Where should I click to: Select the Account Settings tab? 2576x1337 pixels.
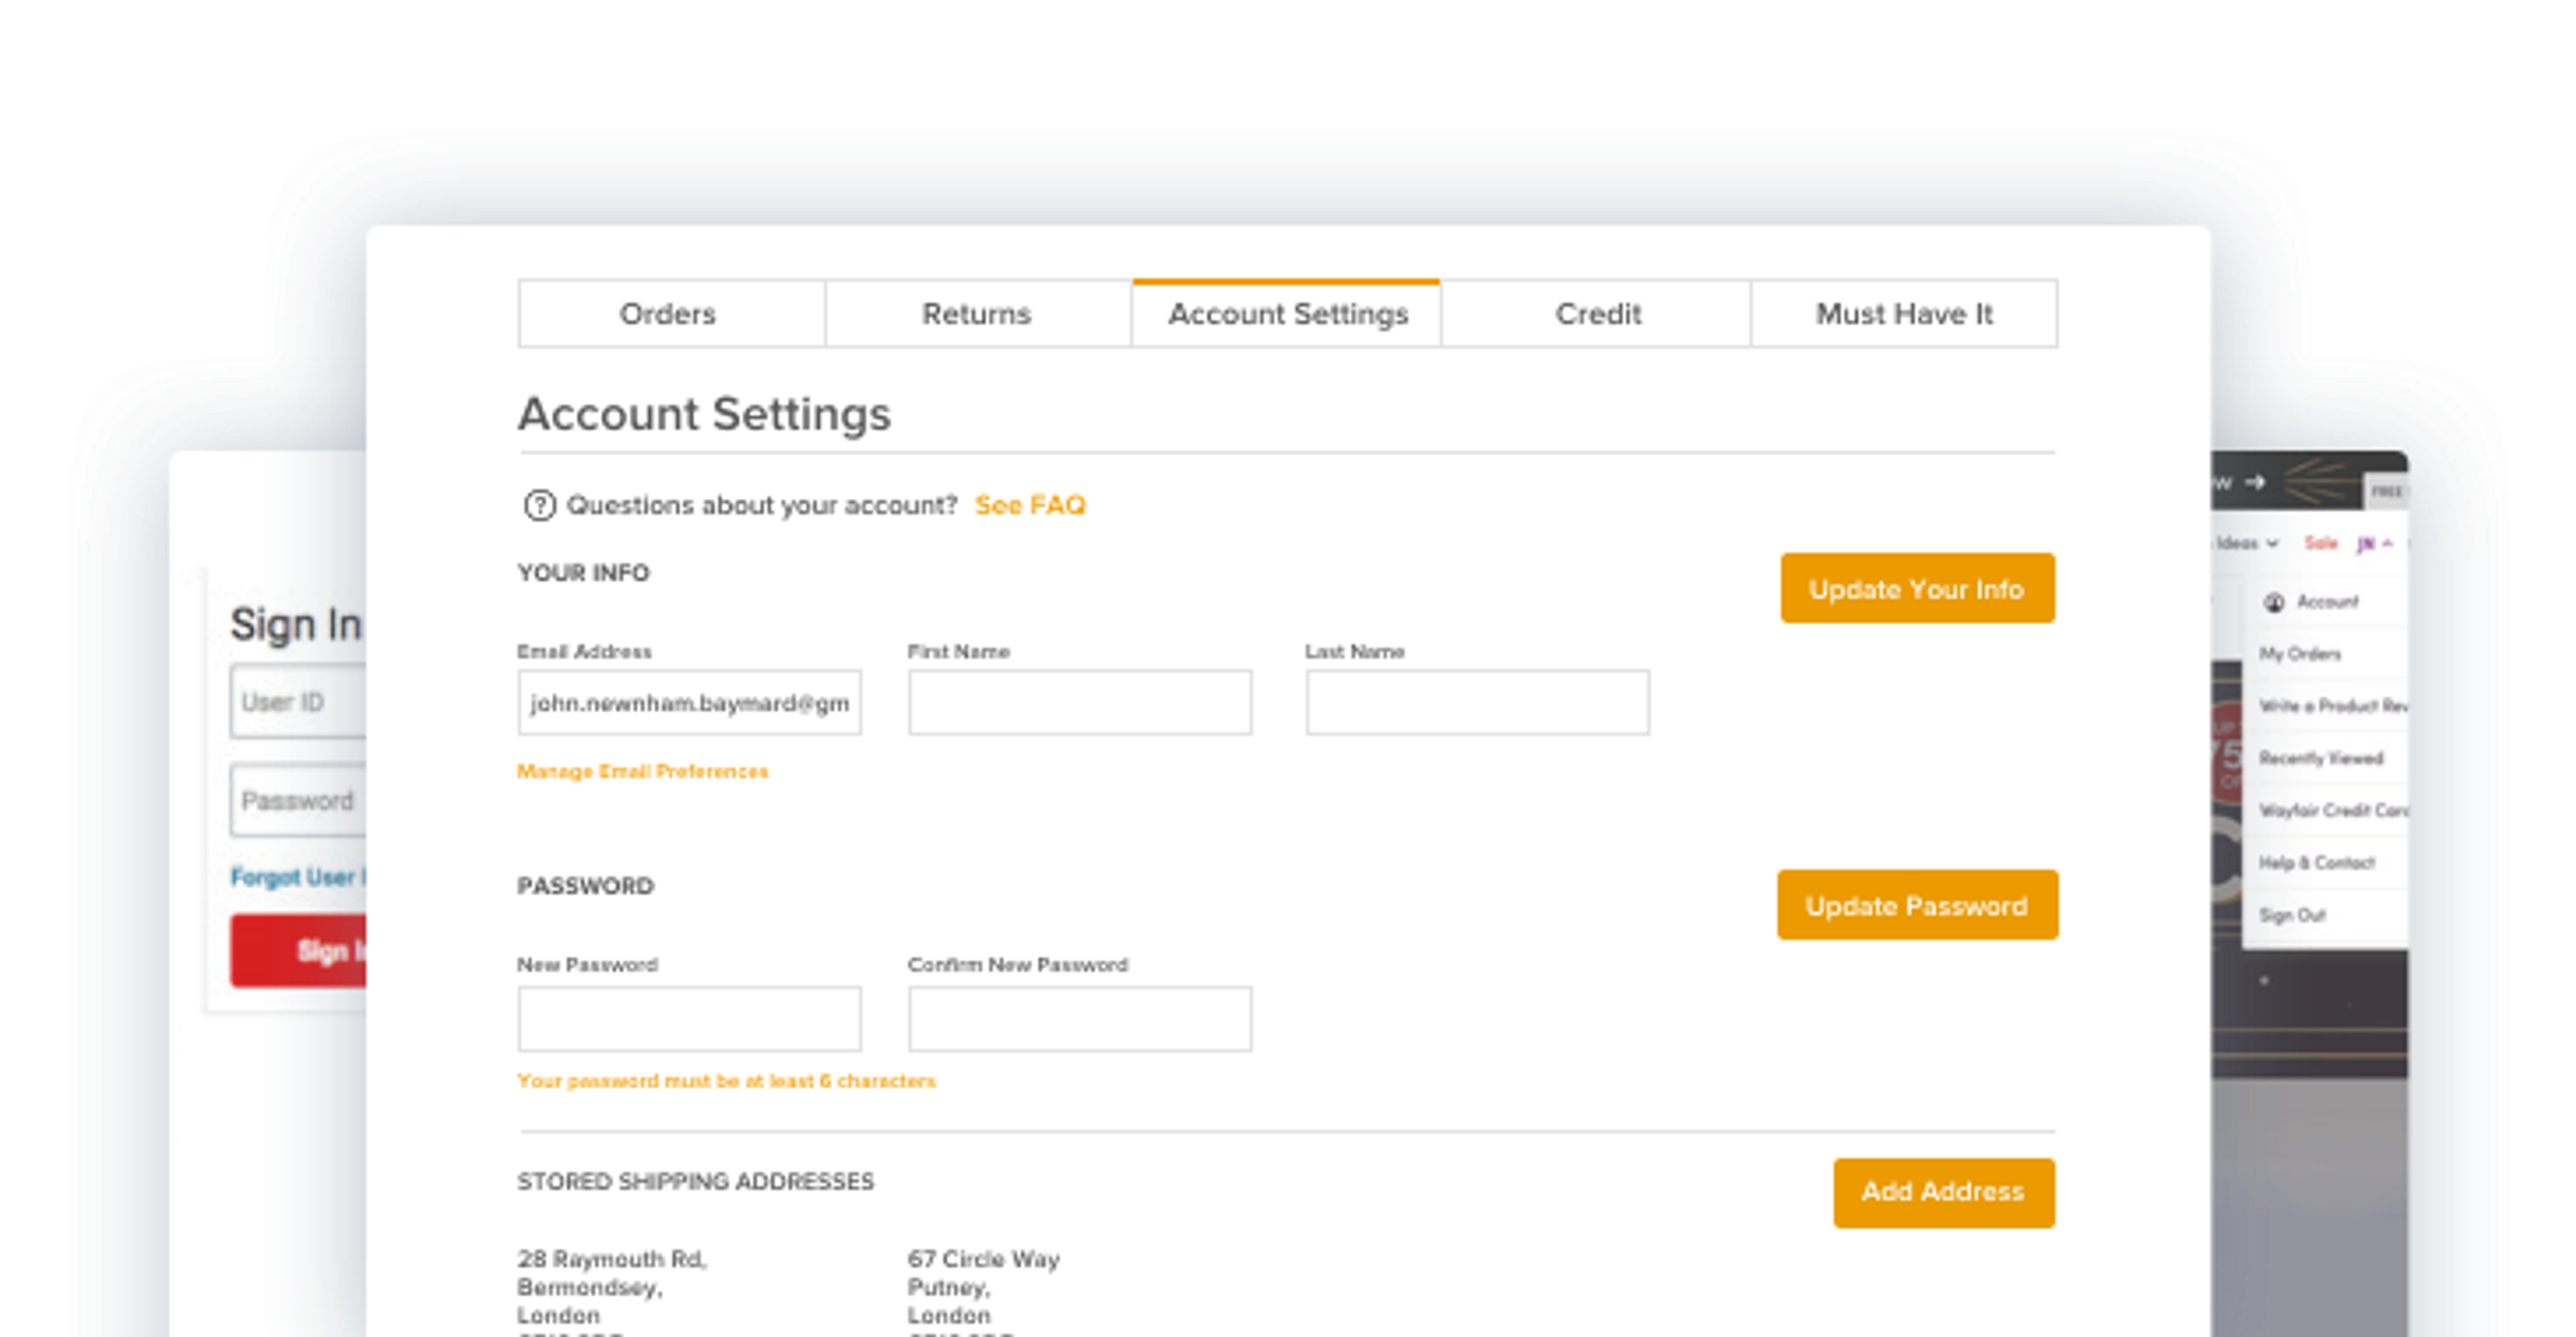[1287, 314]
